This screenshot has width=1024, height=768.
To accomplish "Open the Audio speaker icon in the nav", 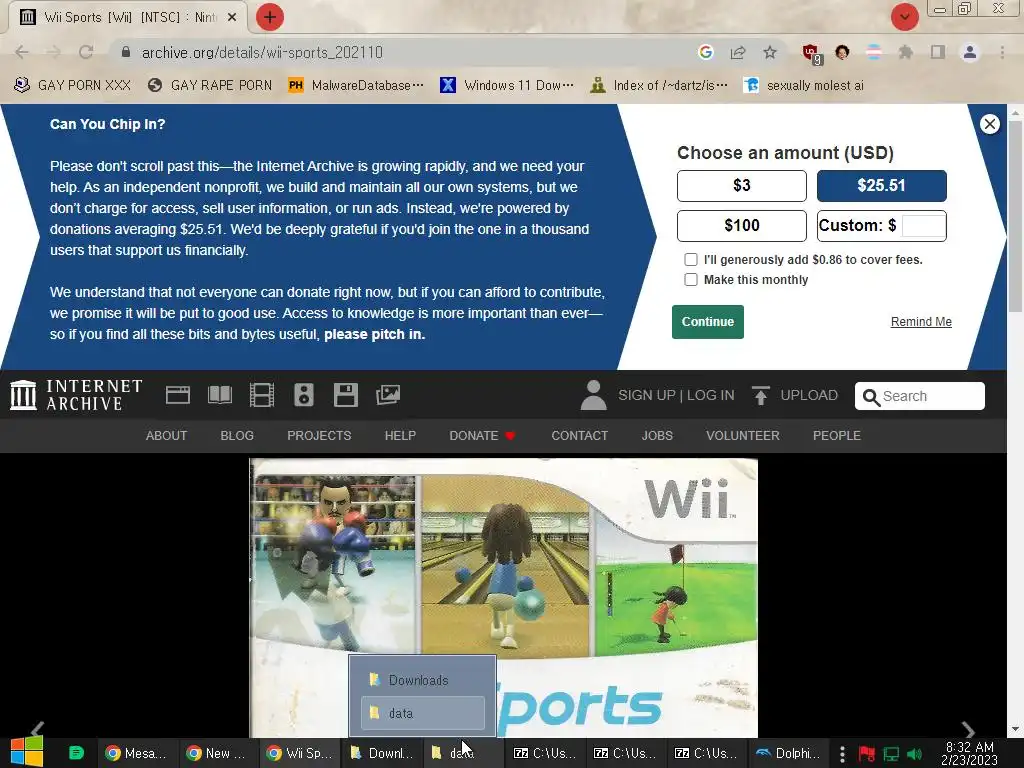I will (304, 395).
